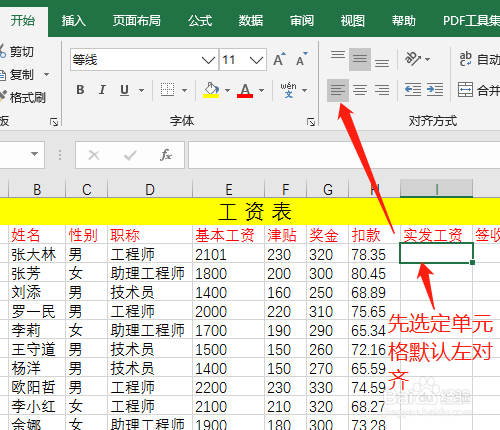This screenshot has height=430, width=500.
Task: Increase font size with large A icon
Action: (x=279, y=60)
